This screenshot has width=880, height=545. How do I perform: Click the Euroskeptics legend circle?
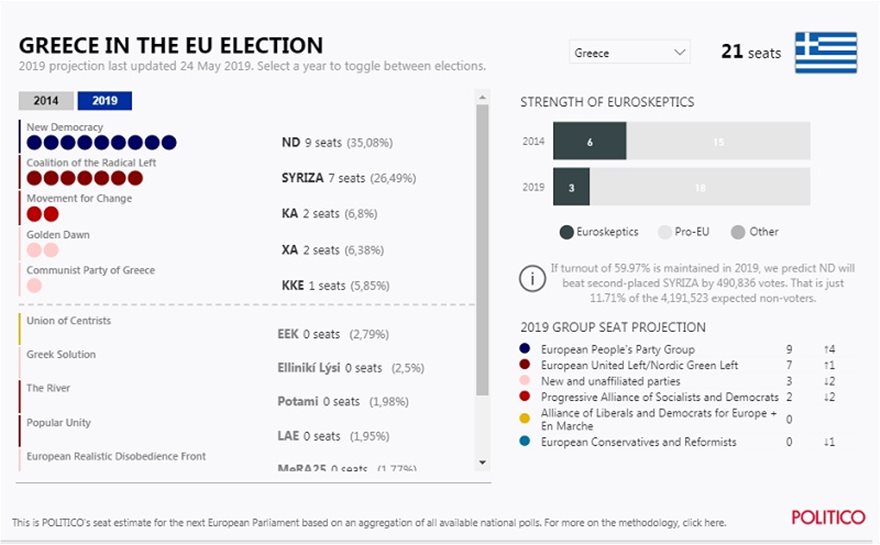pyautogui.click(x=567, y=232)
